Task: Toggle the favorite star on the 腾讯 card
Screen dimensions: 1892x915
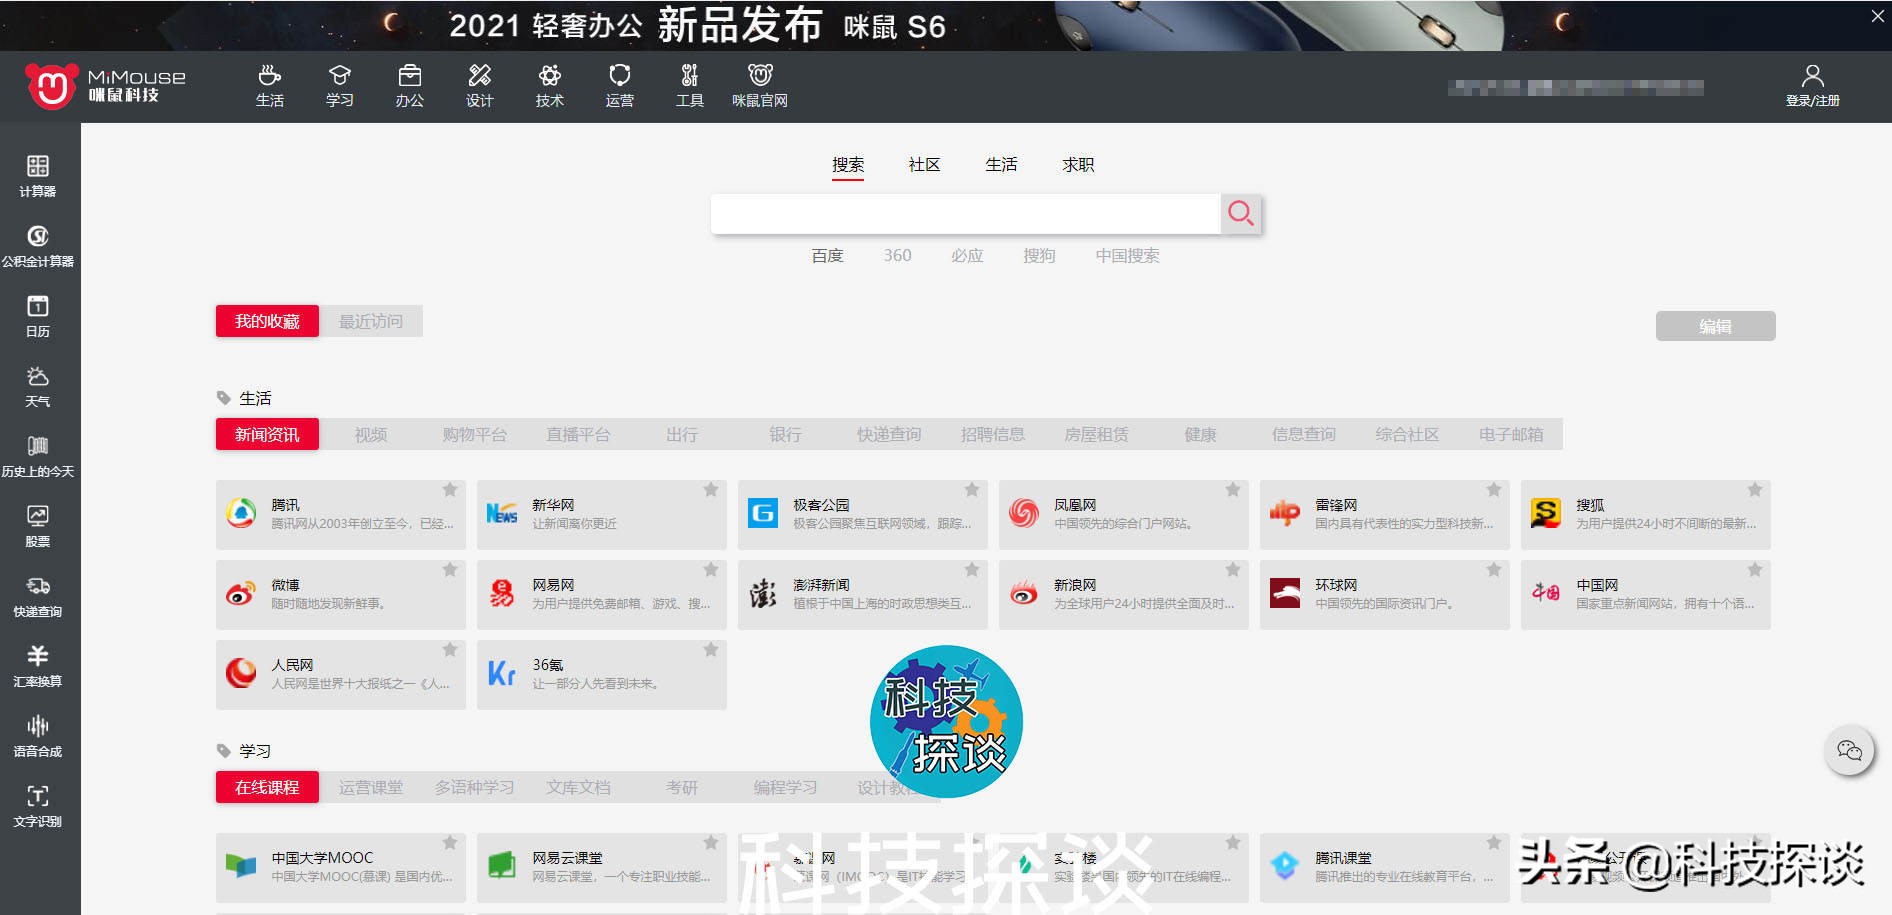Action: 450,489
